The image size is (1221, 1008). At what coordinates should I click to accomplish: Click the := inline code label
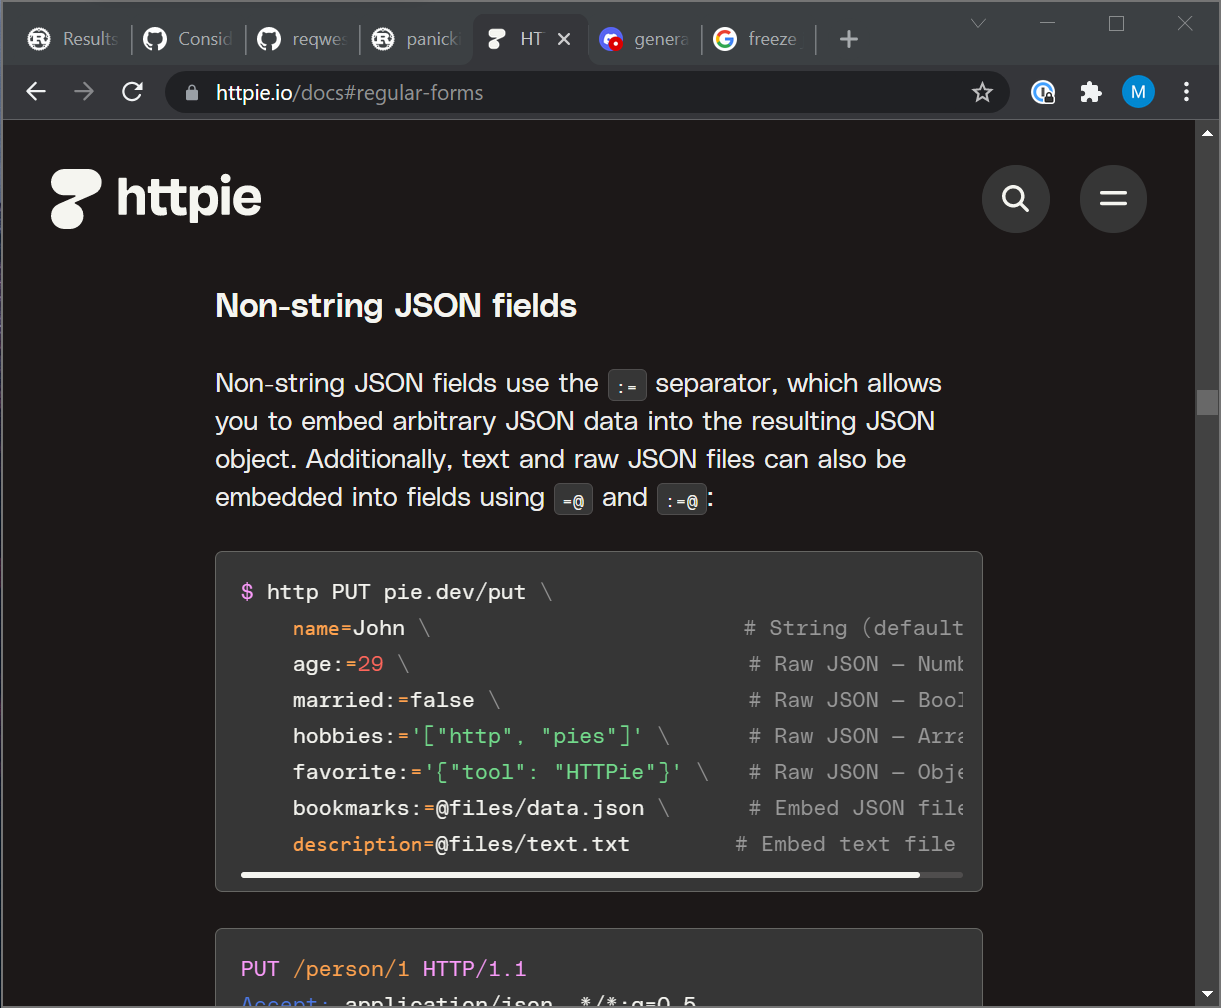pyautogui.click(x=628, y=385)
